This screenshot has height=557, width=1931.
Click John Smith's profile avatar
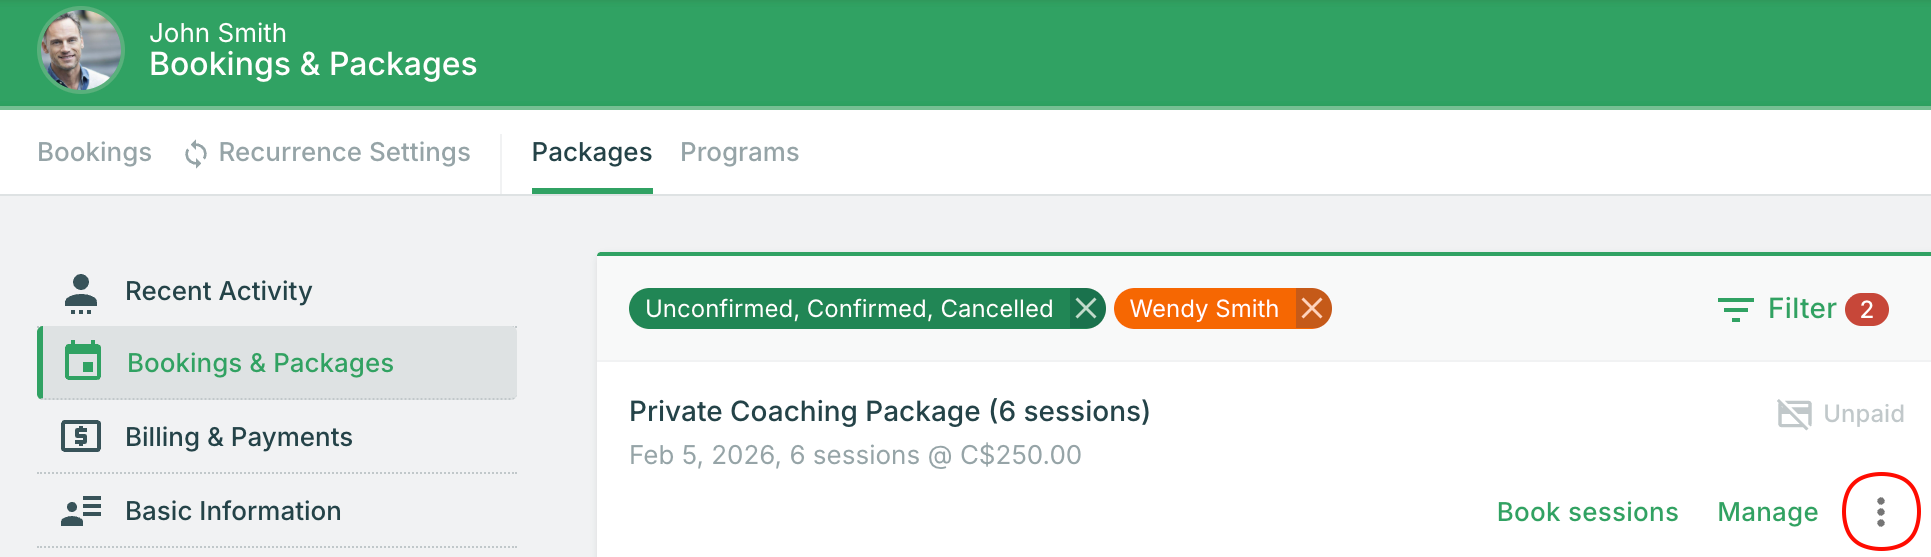(80, 50)
